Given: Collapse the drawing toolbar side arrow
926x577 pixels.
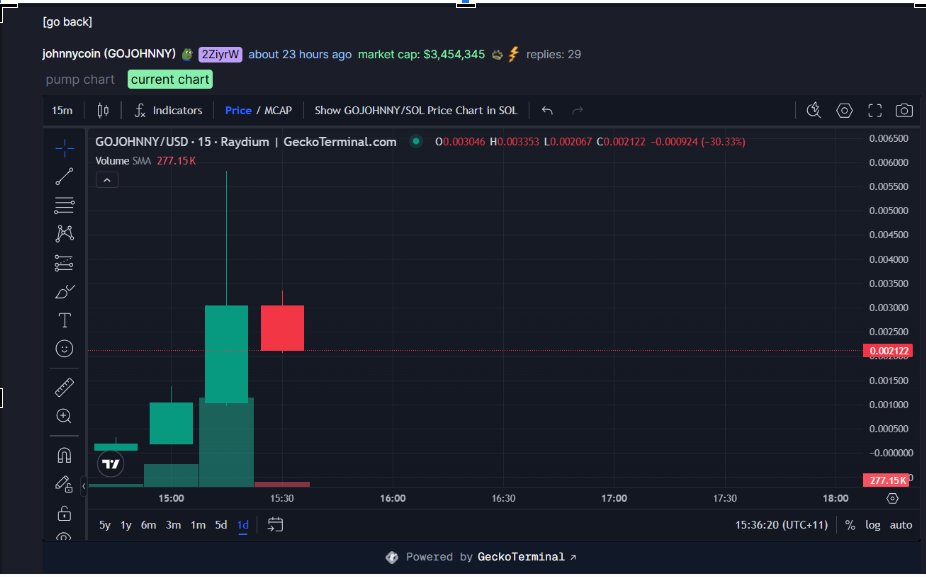Looking at the screenshot, I should coord(84,486).
